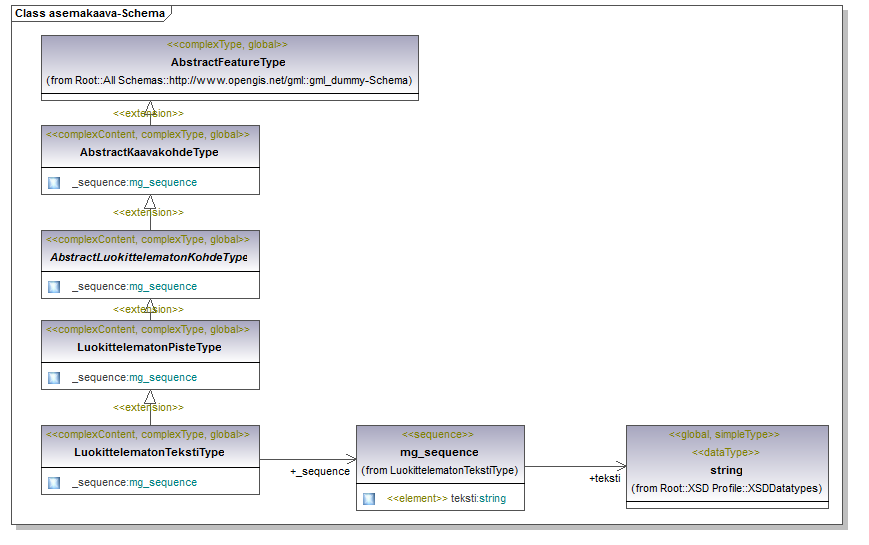Screen dimensions: 869x545
Task: Pick the LuokittelematonPisteType class name
Action: (149, 347)
